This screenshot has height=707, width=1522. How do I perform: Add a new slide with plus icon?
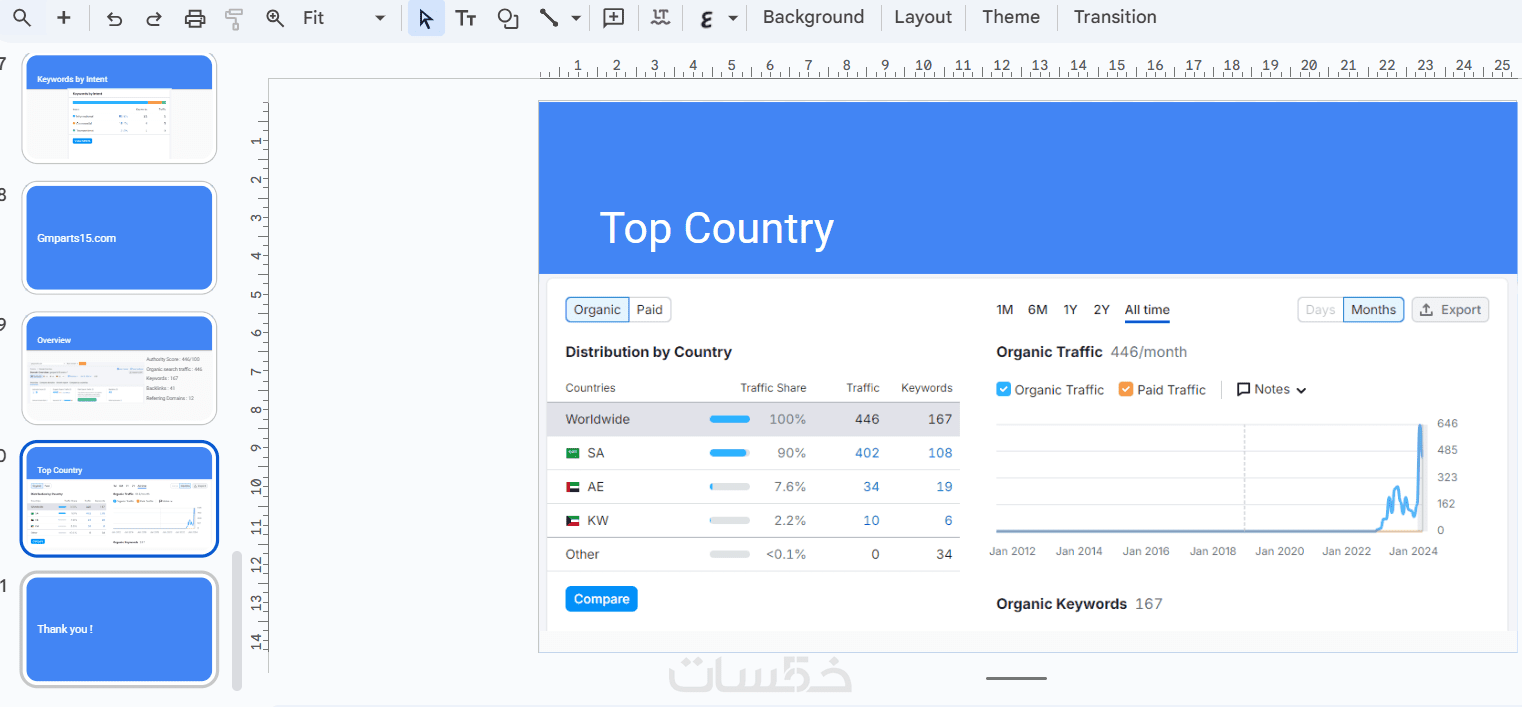click(x=64, y=18)
